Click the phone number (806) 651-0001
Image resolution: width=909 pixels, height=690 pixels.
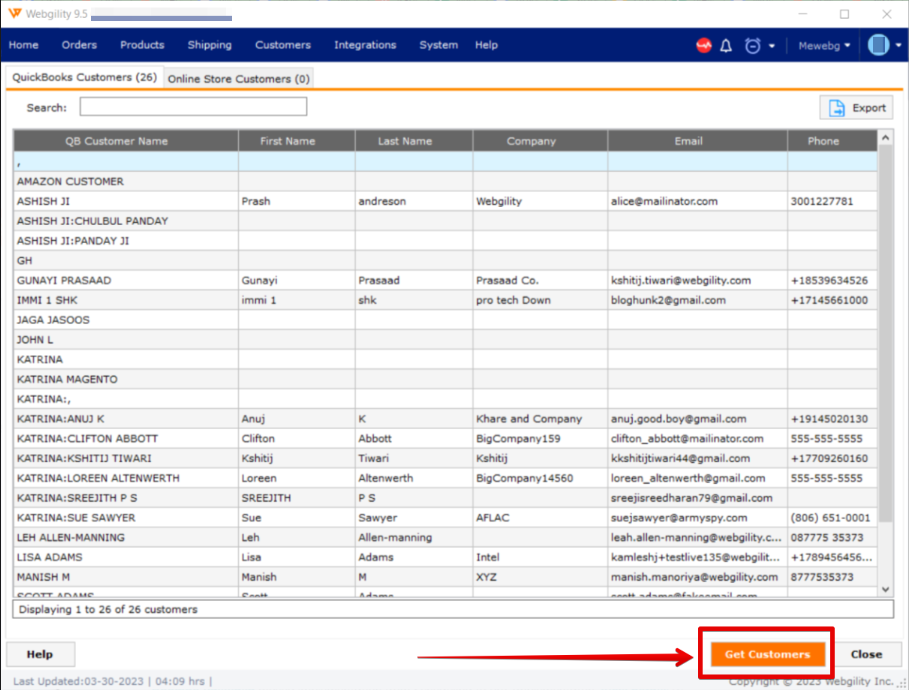(x=831, y=518)
